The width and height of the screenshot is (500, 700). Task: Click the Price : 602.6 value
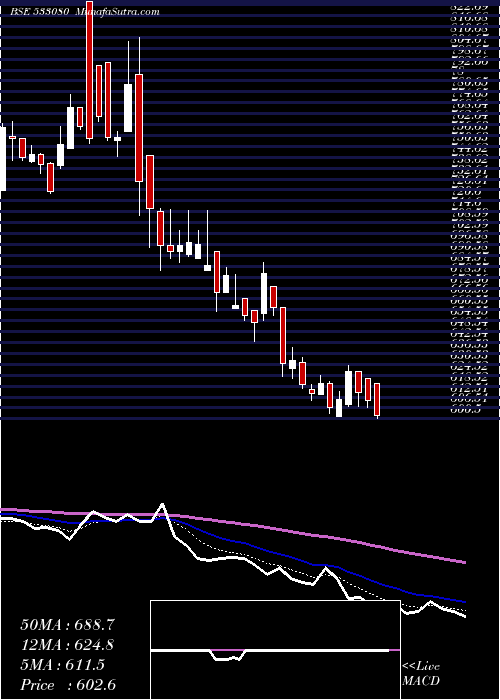pos(68,685)
